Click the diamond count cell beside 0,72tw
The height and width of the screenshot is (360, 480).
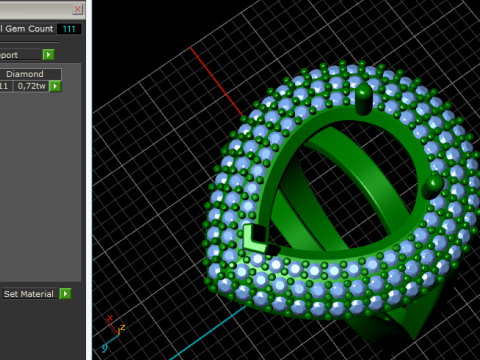6,86
